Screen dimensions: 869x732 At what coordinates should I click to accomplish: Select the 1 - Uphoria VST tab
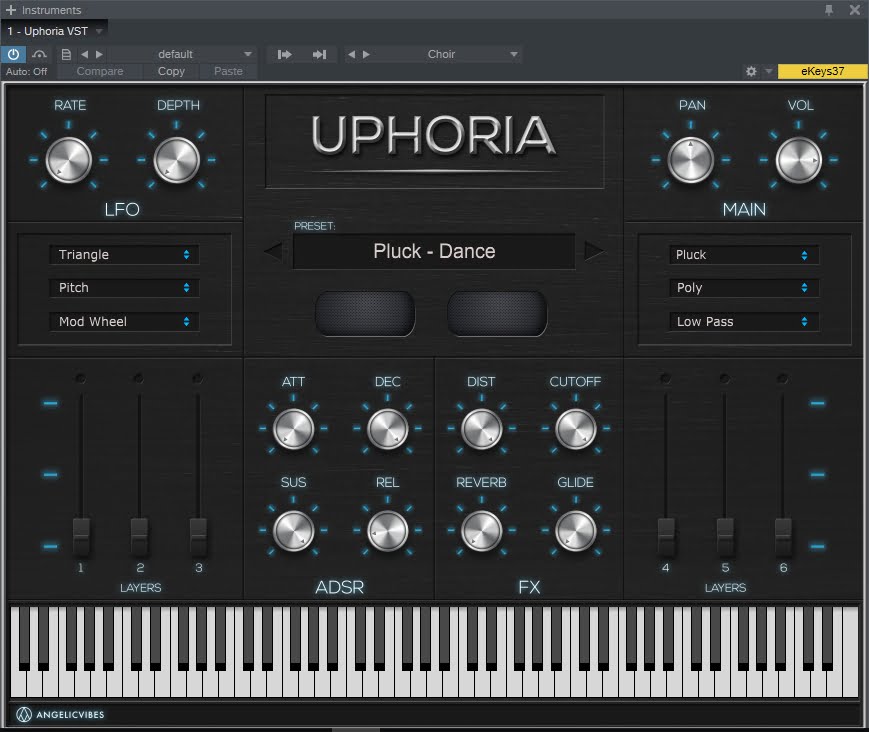50,32
